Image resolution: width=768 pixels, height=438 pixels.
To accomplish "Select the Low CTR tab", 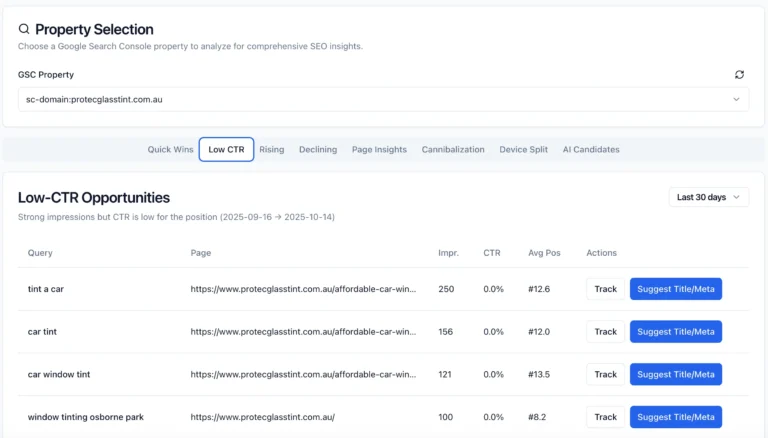I will pyautogui.click(x=226, y=150).
